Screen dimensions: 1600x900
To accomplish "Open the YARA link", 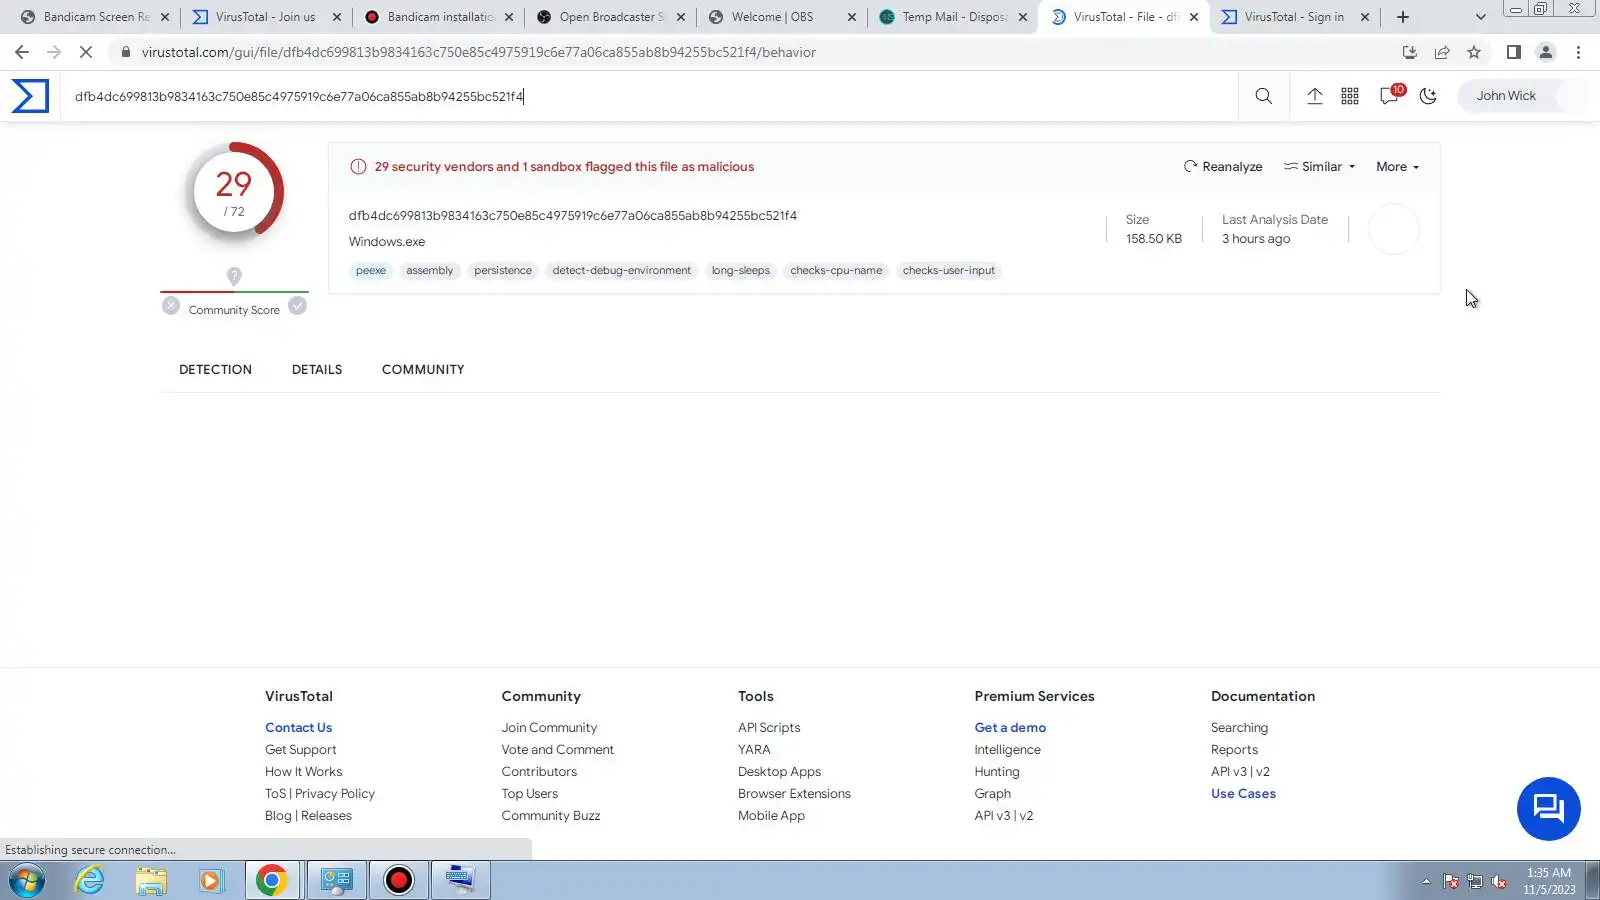I will coord(754,750).
